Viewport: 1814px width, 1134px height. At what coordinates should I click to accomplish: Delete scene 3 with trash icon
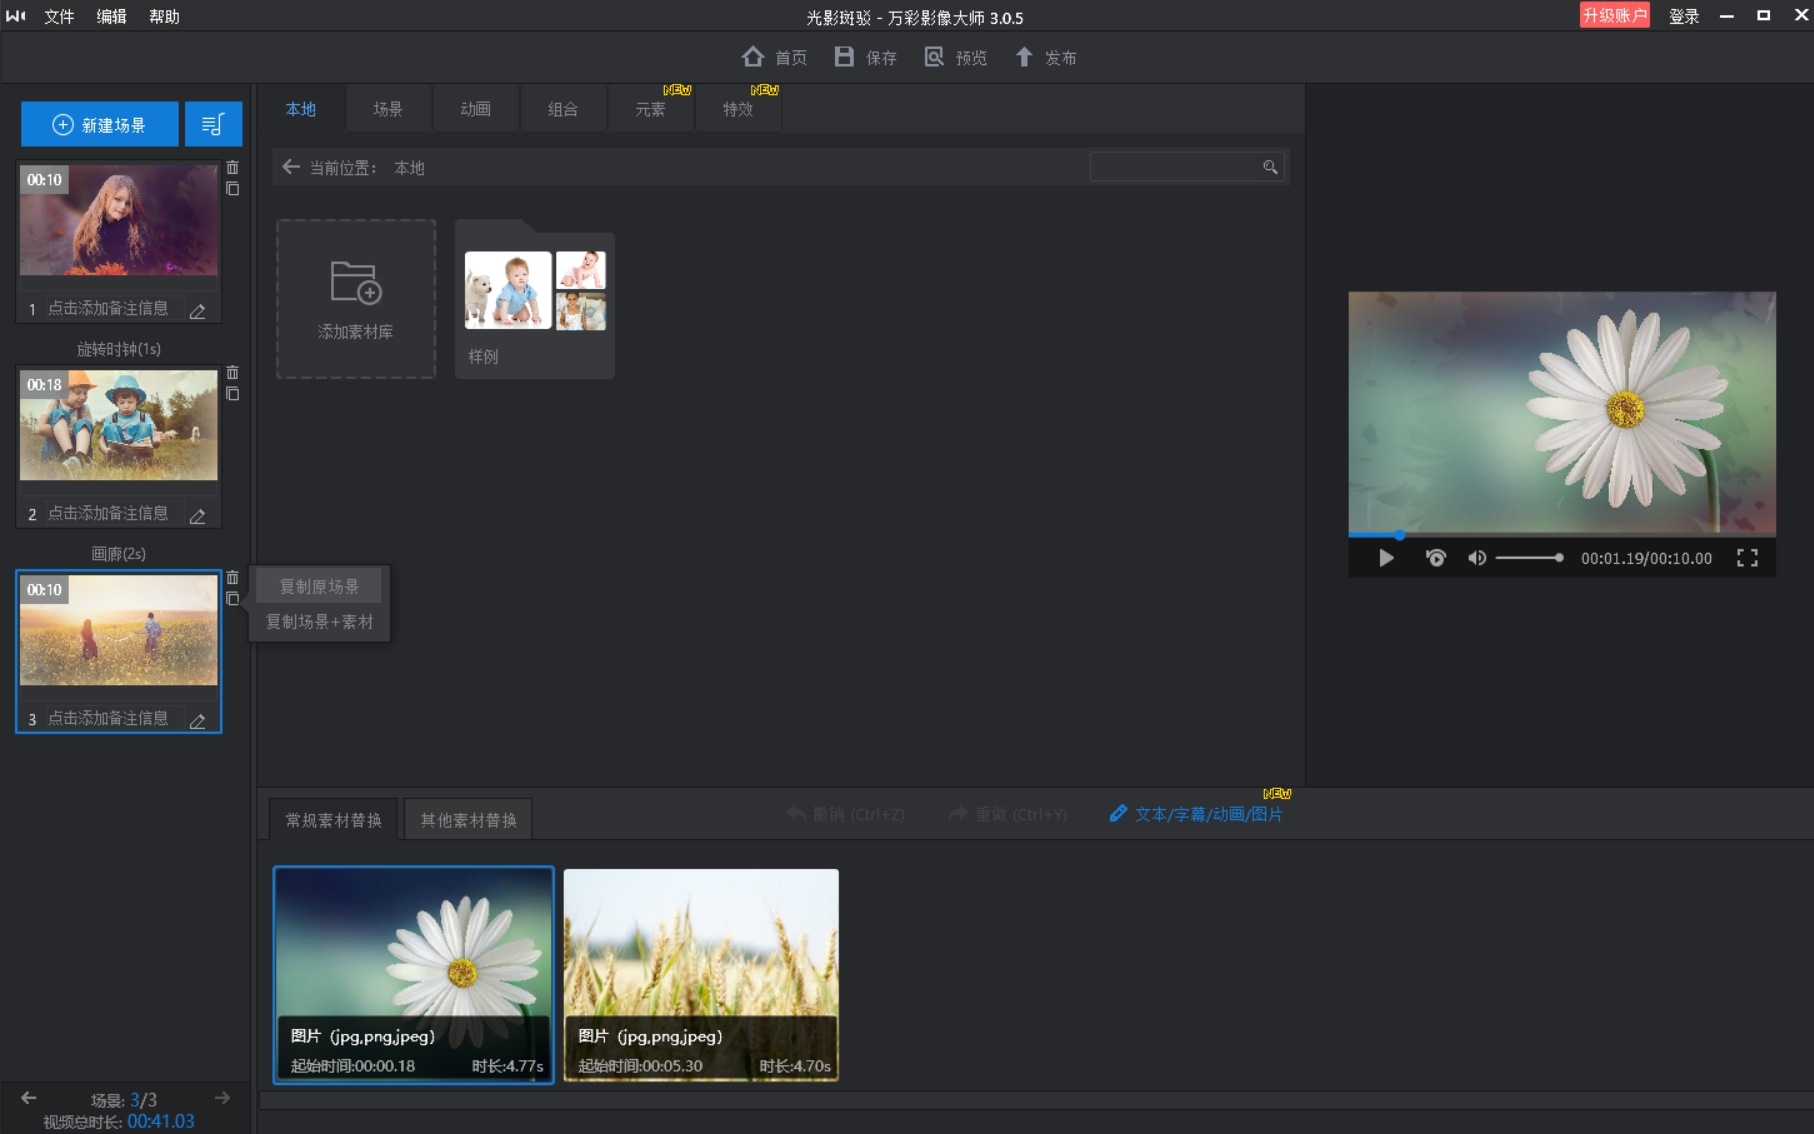233,578
